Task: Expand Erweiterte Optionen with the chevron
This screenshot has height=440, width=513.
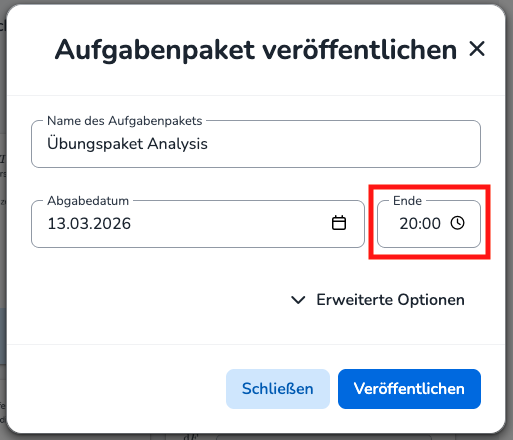Action: pos(298,300)
